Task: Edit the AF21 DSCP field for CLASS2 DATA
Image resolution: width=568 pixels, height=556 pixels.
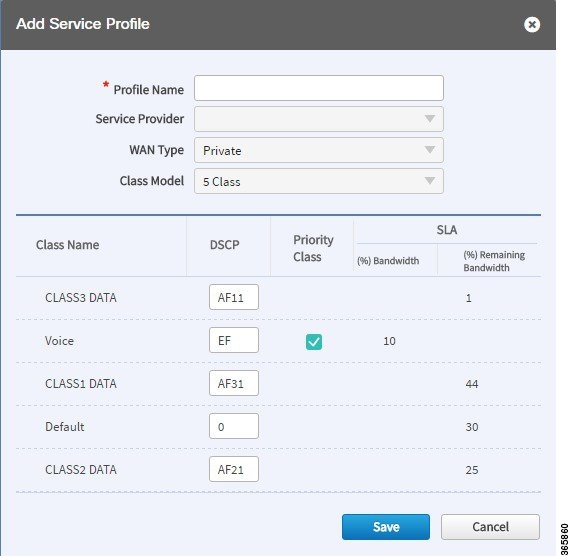Action: pos(234,469)
